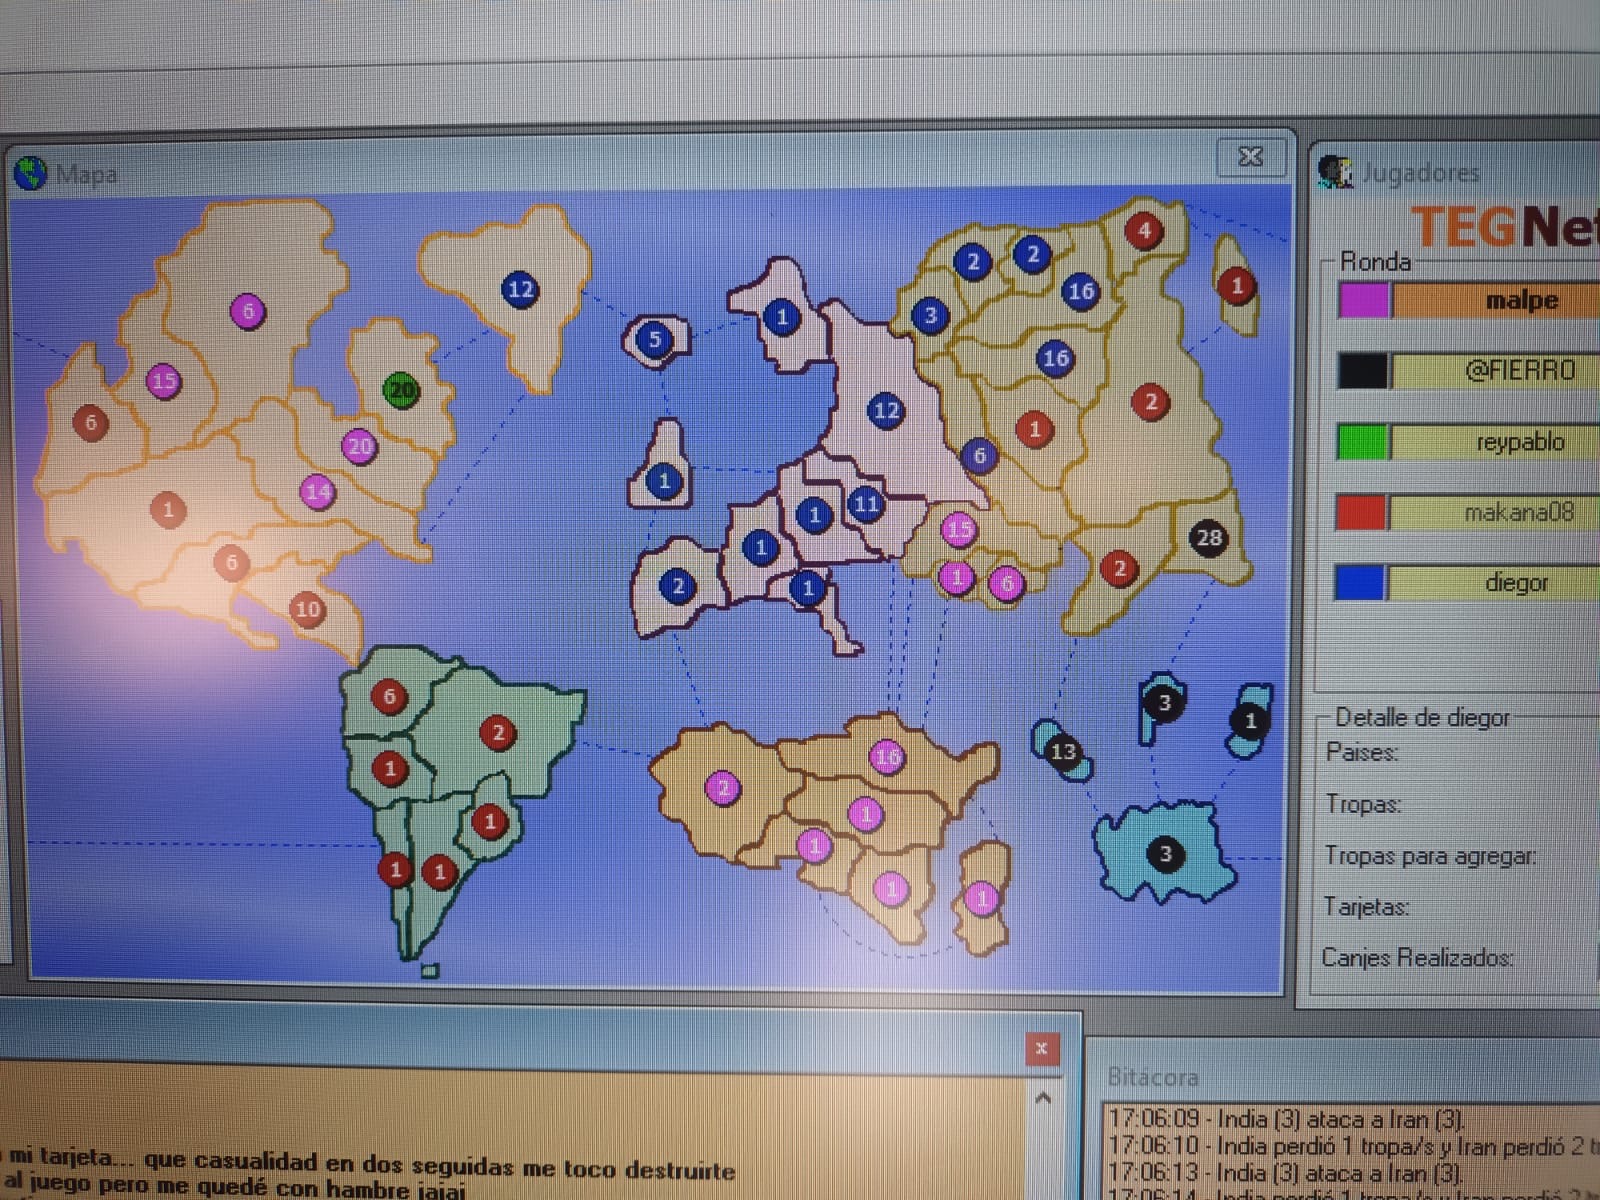Select player malpe in the Ronda list
Image resolution: width=1600 pixels, height=1200 pixels.
pyautogui.click(x=1520, y=300)
